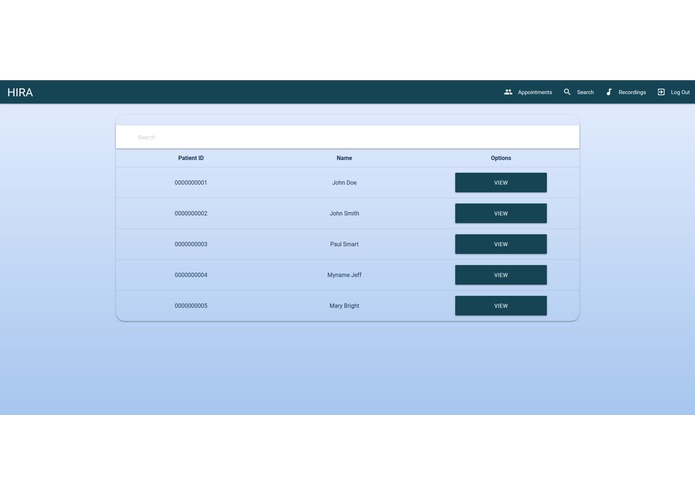View patient John Doe record

[x=501, y=183]
